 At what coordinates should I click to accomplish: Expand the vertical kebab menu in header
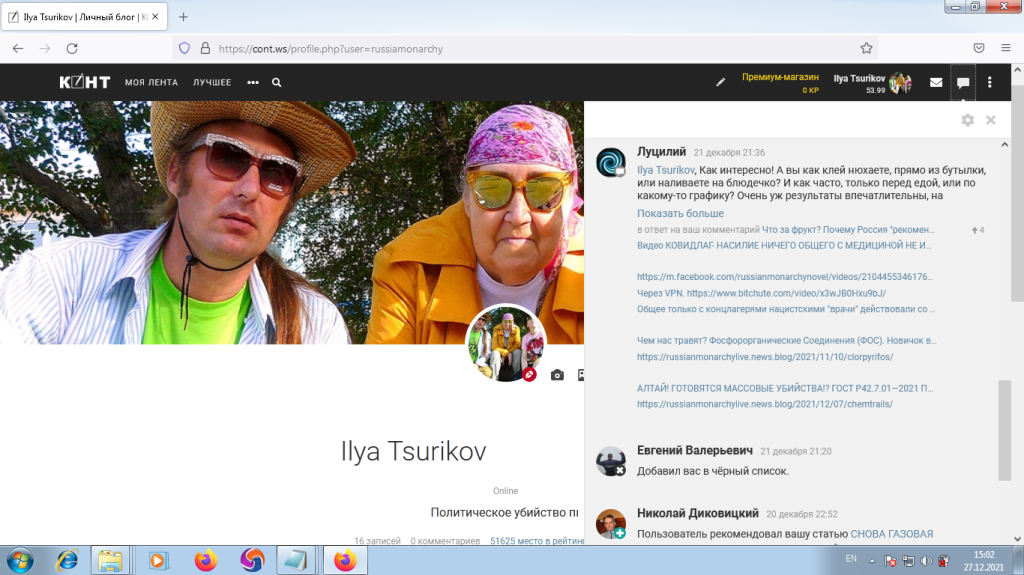[x=990, y=83]
